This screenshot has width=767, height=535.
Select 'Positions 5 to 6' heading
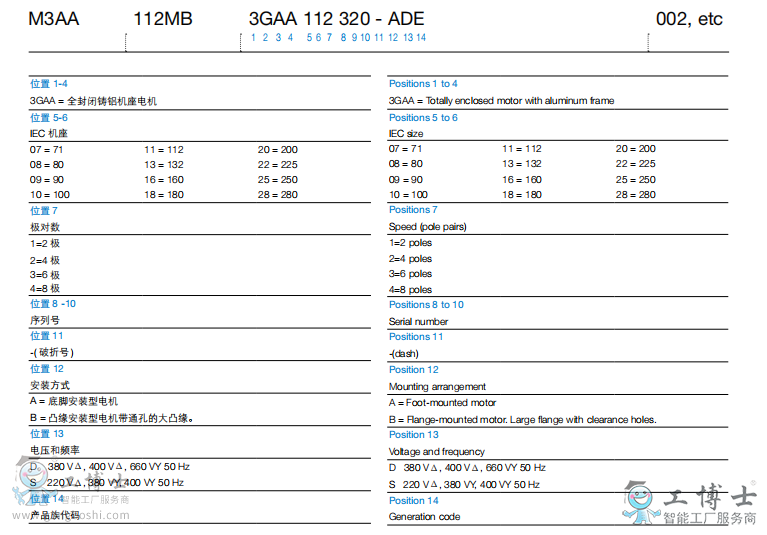point(423,117)
